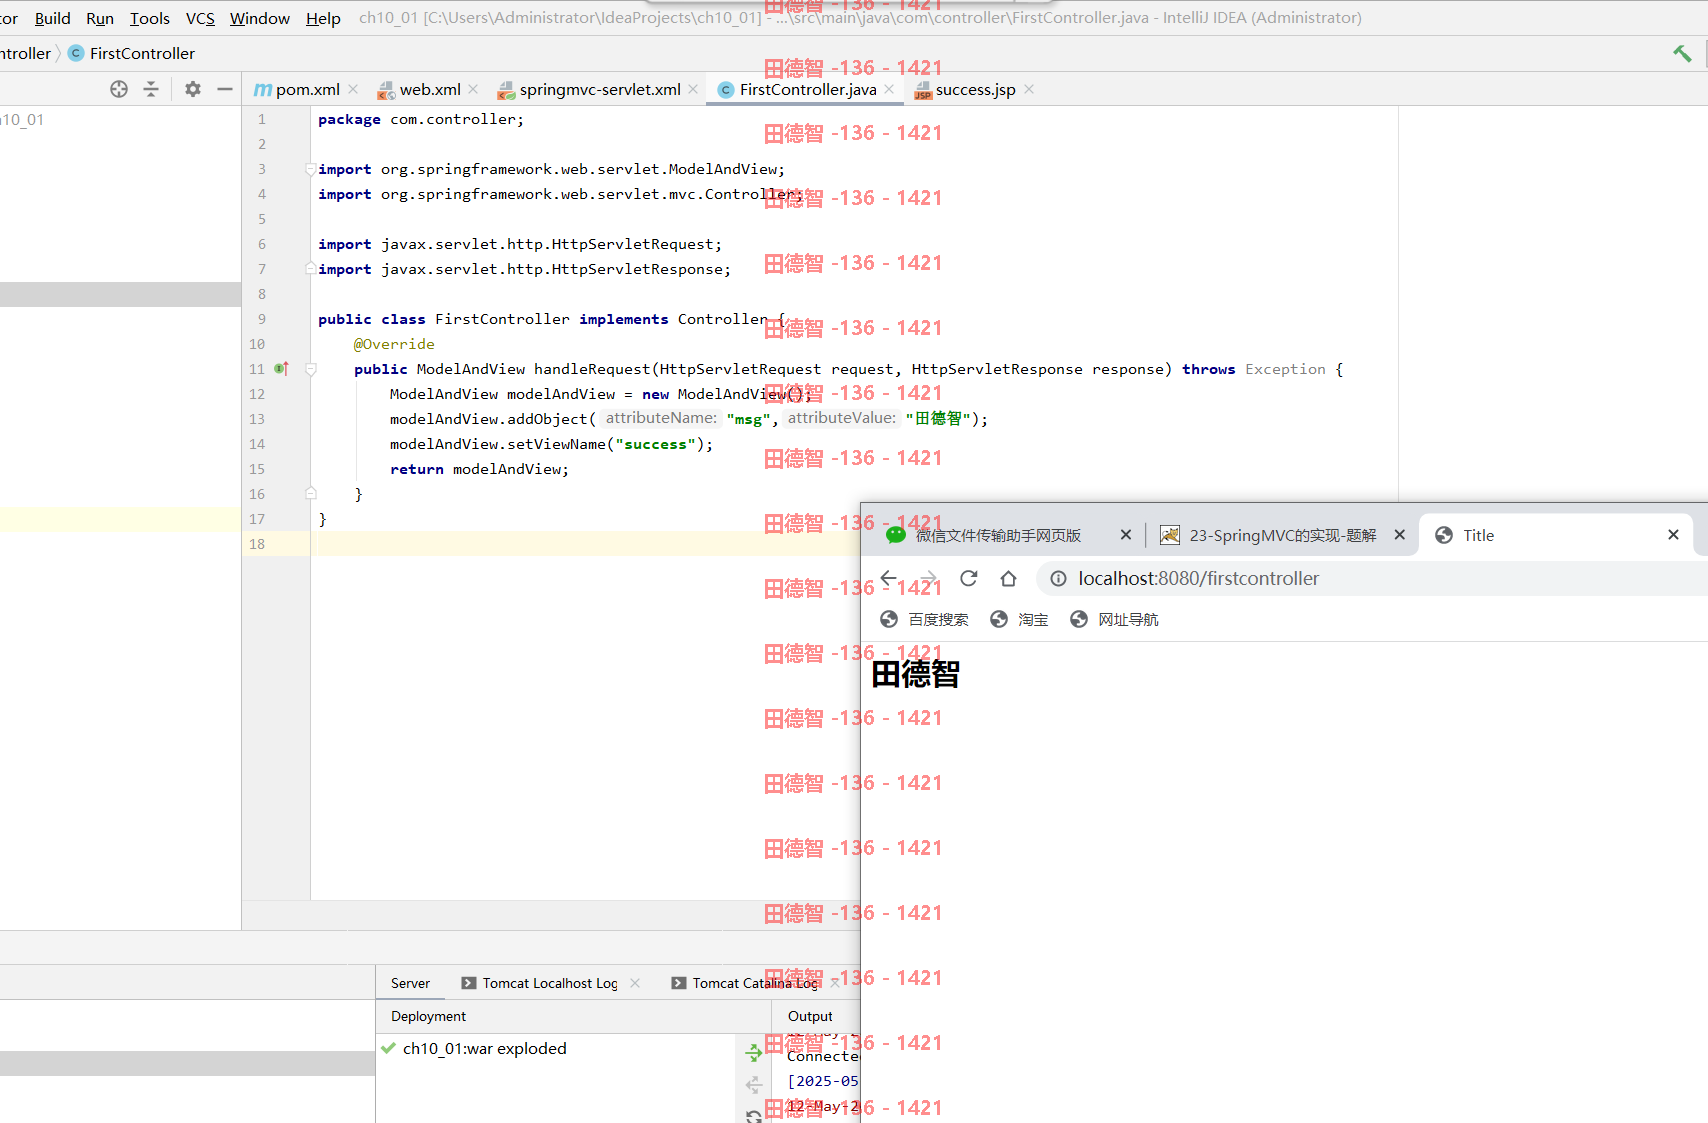The image size is (1708, 1123).
Task: Close the Tomcat Localhost Log tab
Action: pyautogui.click(x=635, y=983)
